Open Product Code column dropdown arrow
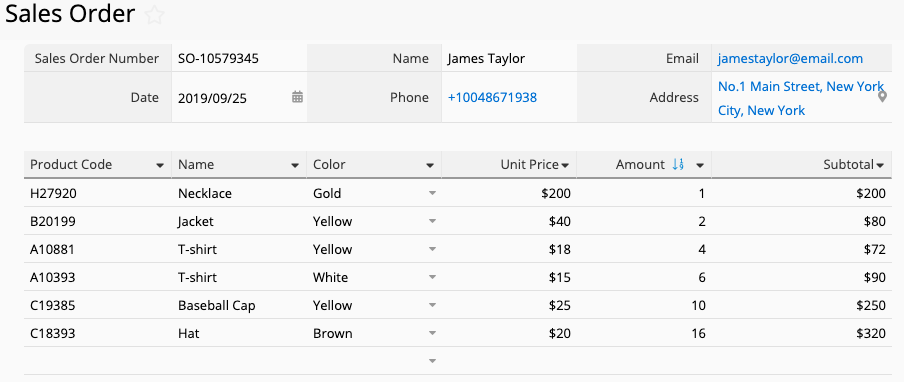The height and width of the screenshot is (382, 904). (x=160, y=166)
